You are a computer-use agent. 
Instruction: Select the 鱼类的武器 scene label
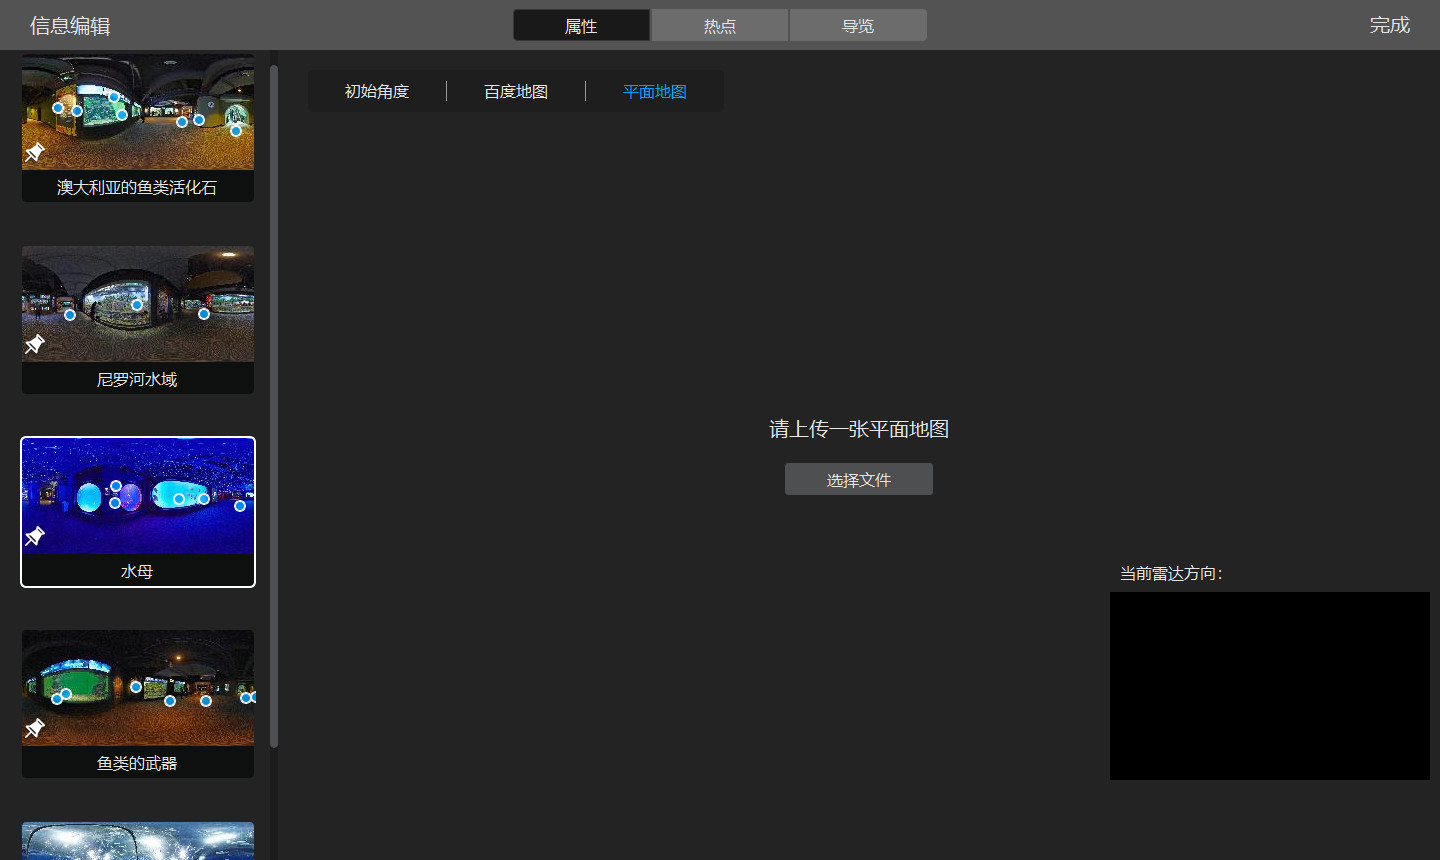click(x=137, y=763)
